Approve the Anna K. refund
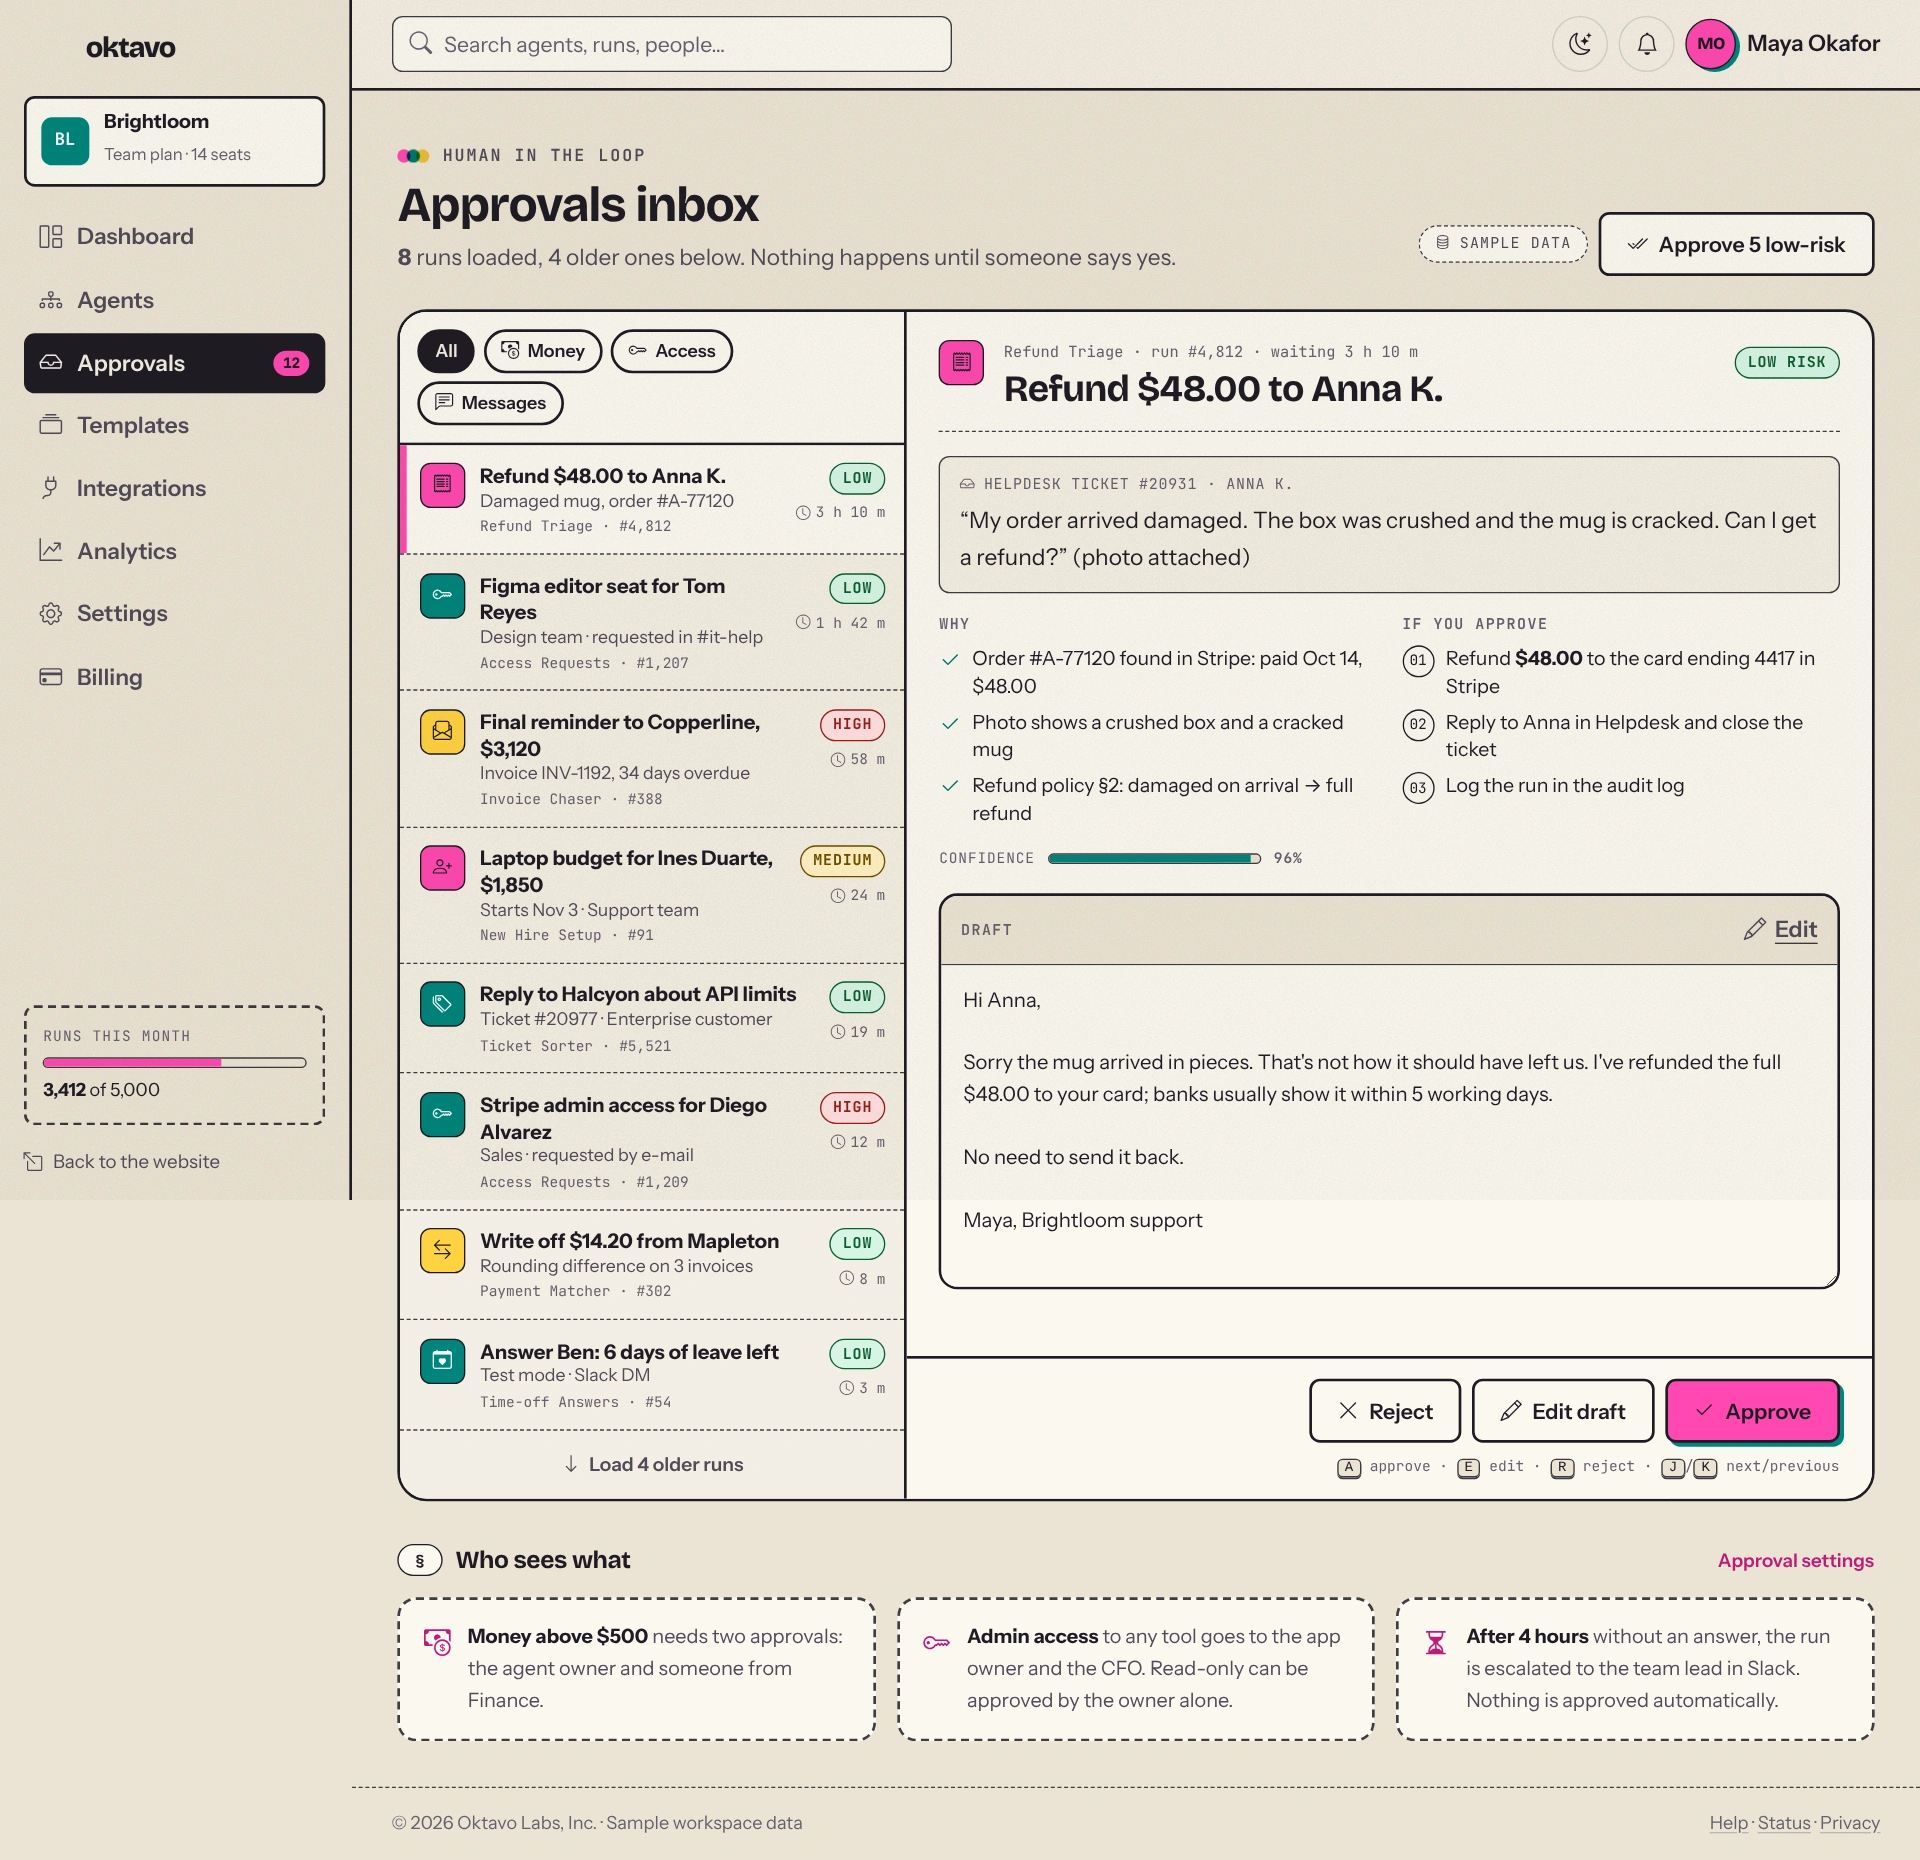The width and height of the screenshot is (1920, 1860). pyautogui.click(x=1753, y=1411)
